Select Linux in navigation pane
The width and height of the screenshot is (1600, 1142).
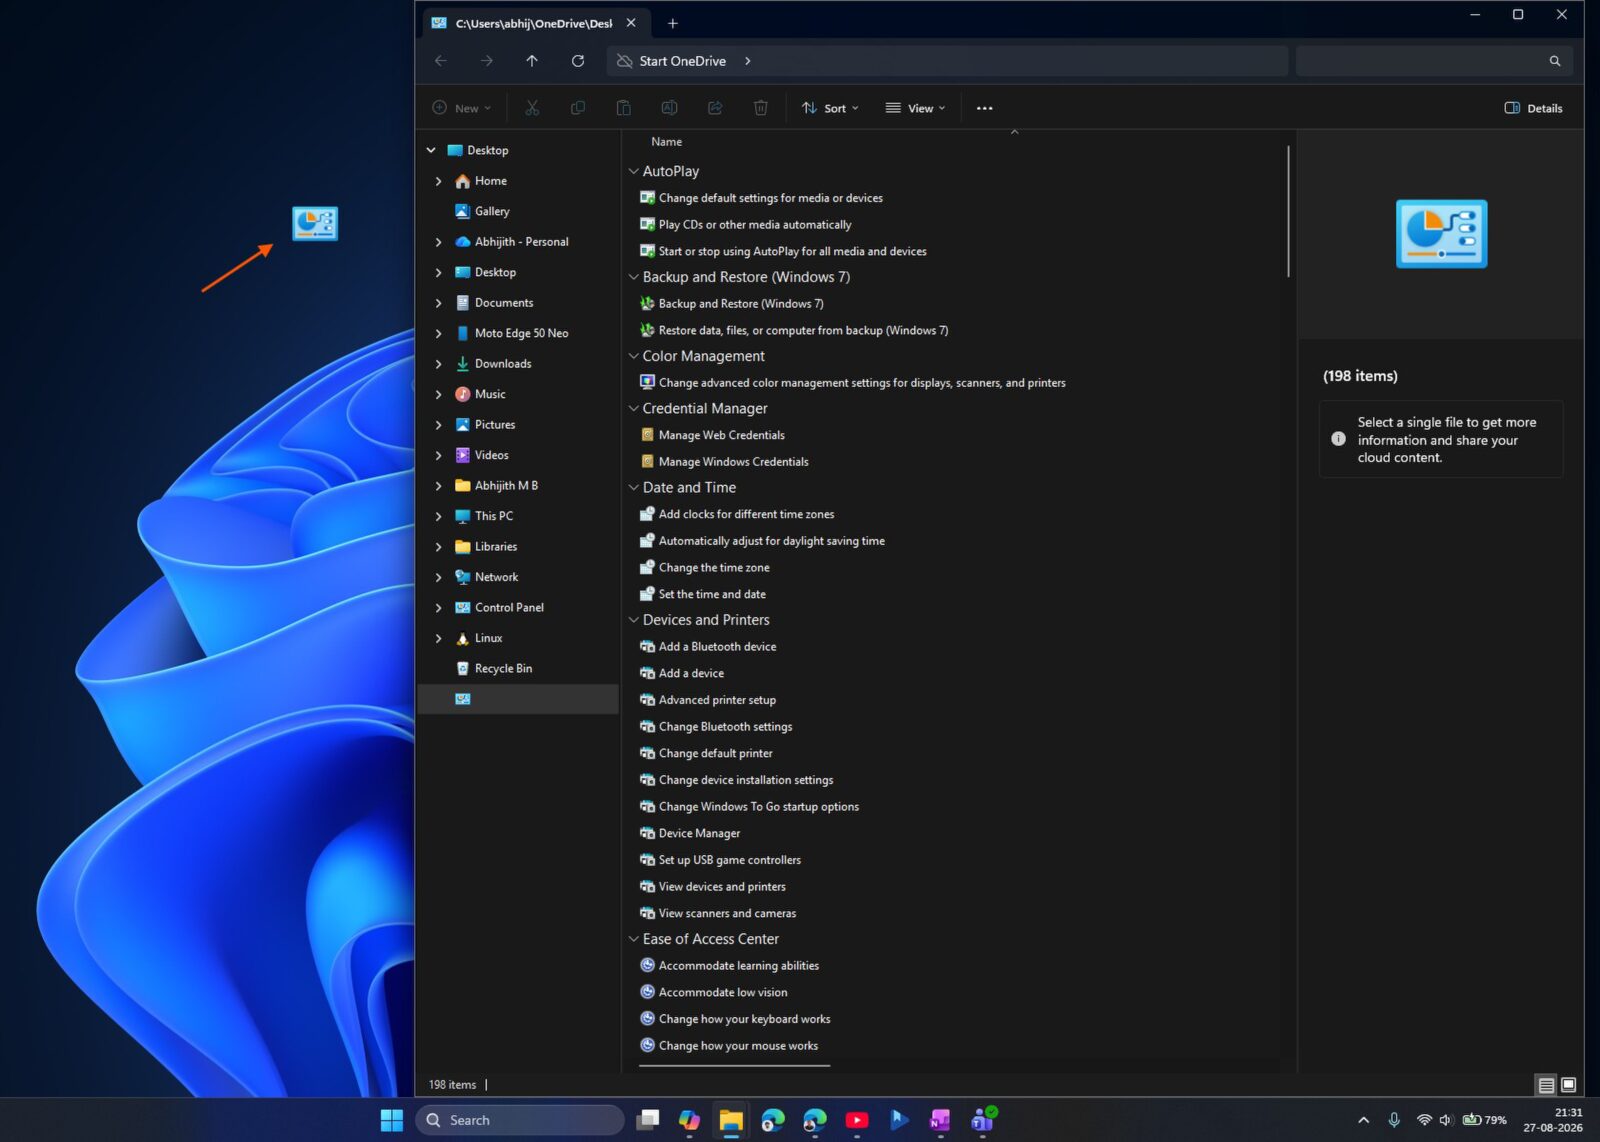pyautogui.click(x=488, y=638)
